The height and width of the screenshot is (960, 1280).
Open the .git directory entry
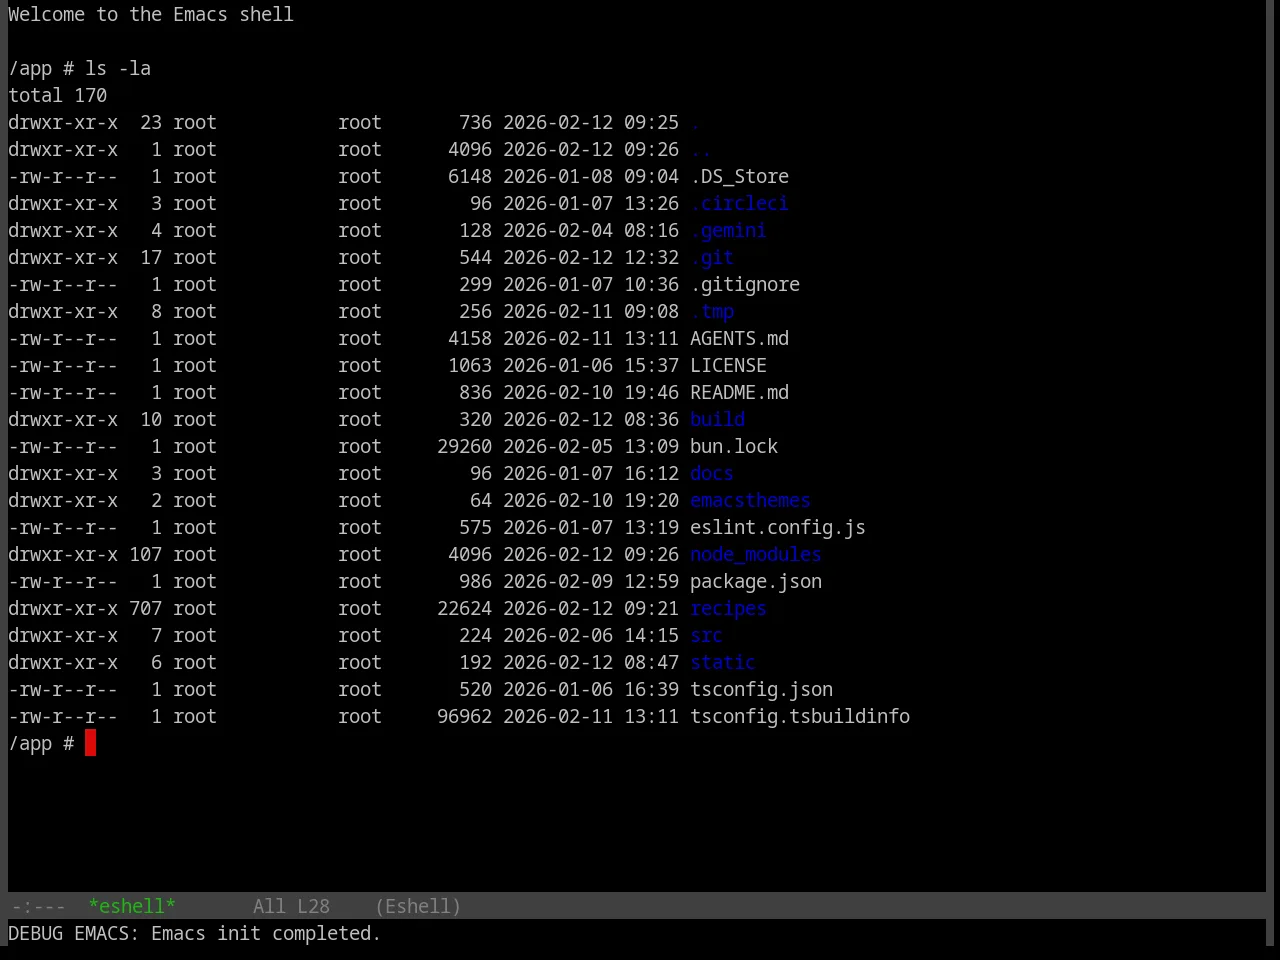click(712, 258)
